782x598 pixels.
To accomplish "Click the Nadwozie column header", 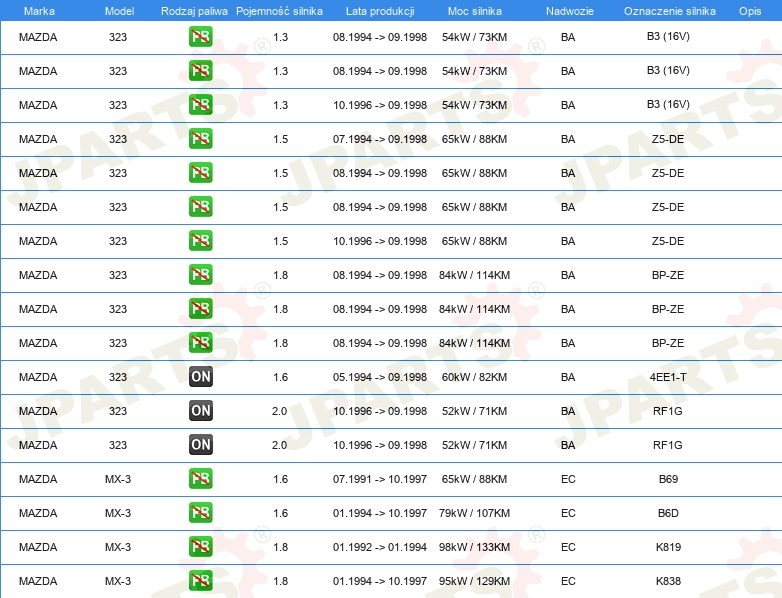I will click(x=570, y=11).
